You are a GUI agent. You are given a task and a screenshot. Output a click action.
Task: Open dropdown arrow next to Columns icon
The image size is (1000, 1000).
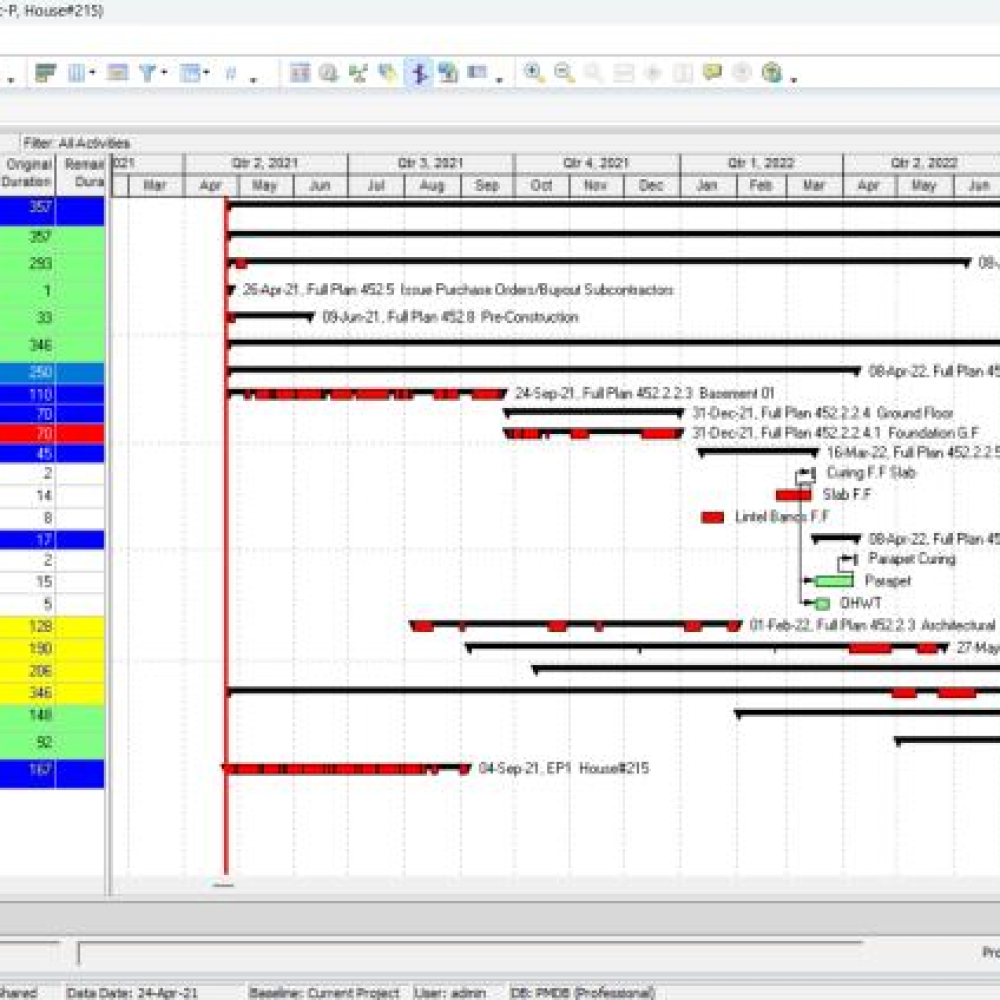point(93,74)
